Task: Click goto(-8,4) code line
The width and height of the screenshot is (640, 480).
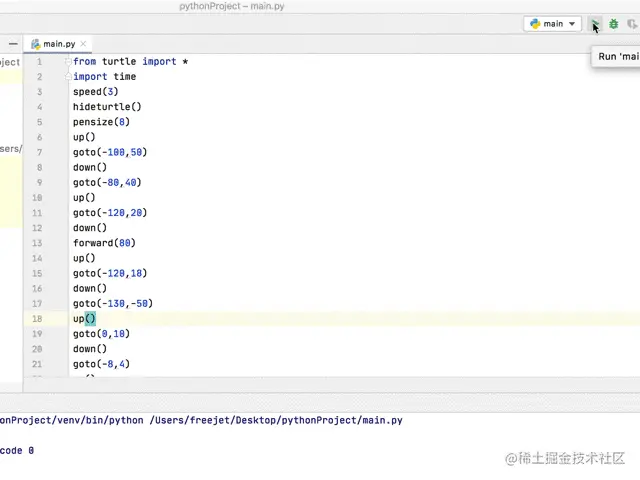Action: 101,364
